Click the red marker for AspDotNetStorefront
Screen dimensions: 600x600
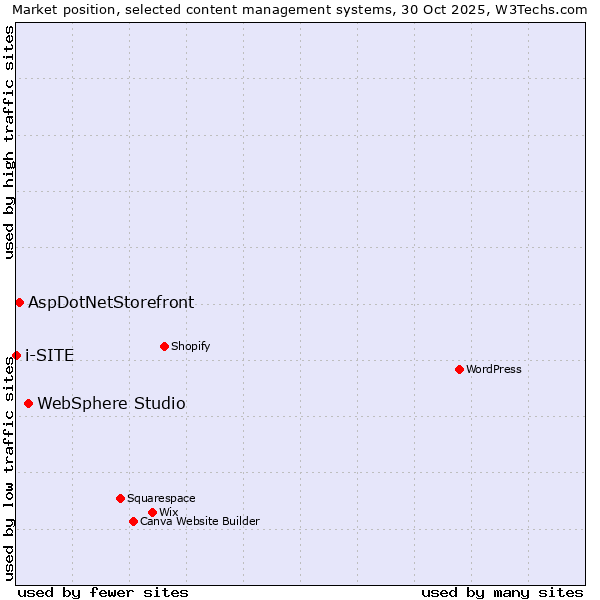(19, 302)
